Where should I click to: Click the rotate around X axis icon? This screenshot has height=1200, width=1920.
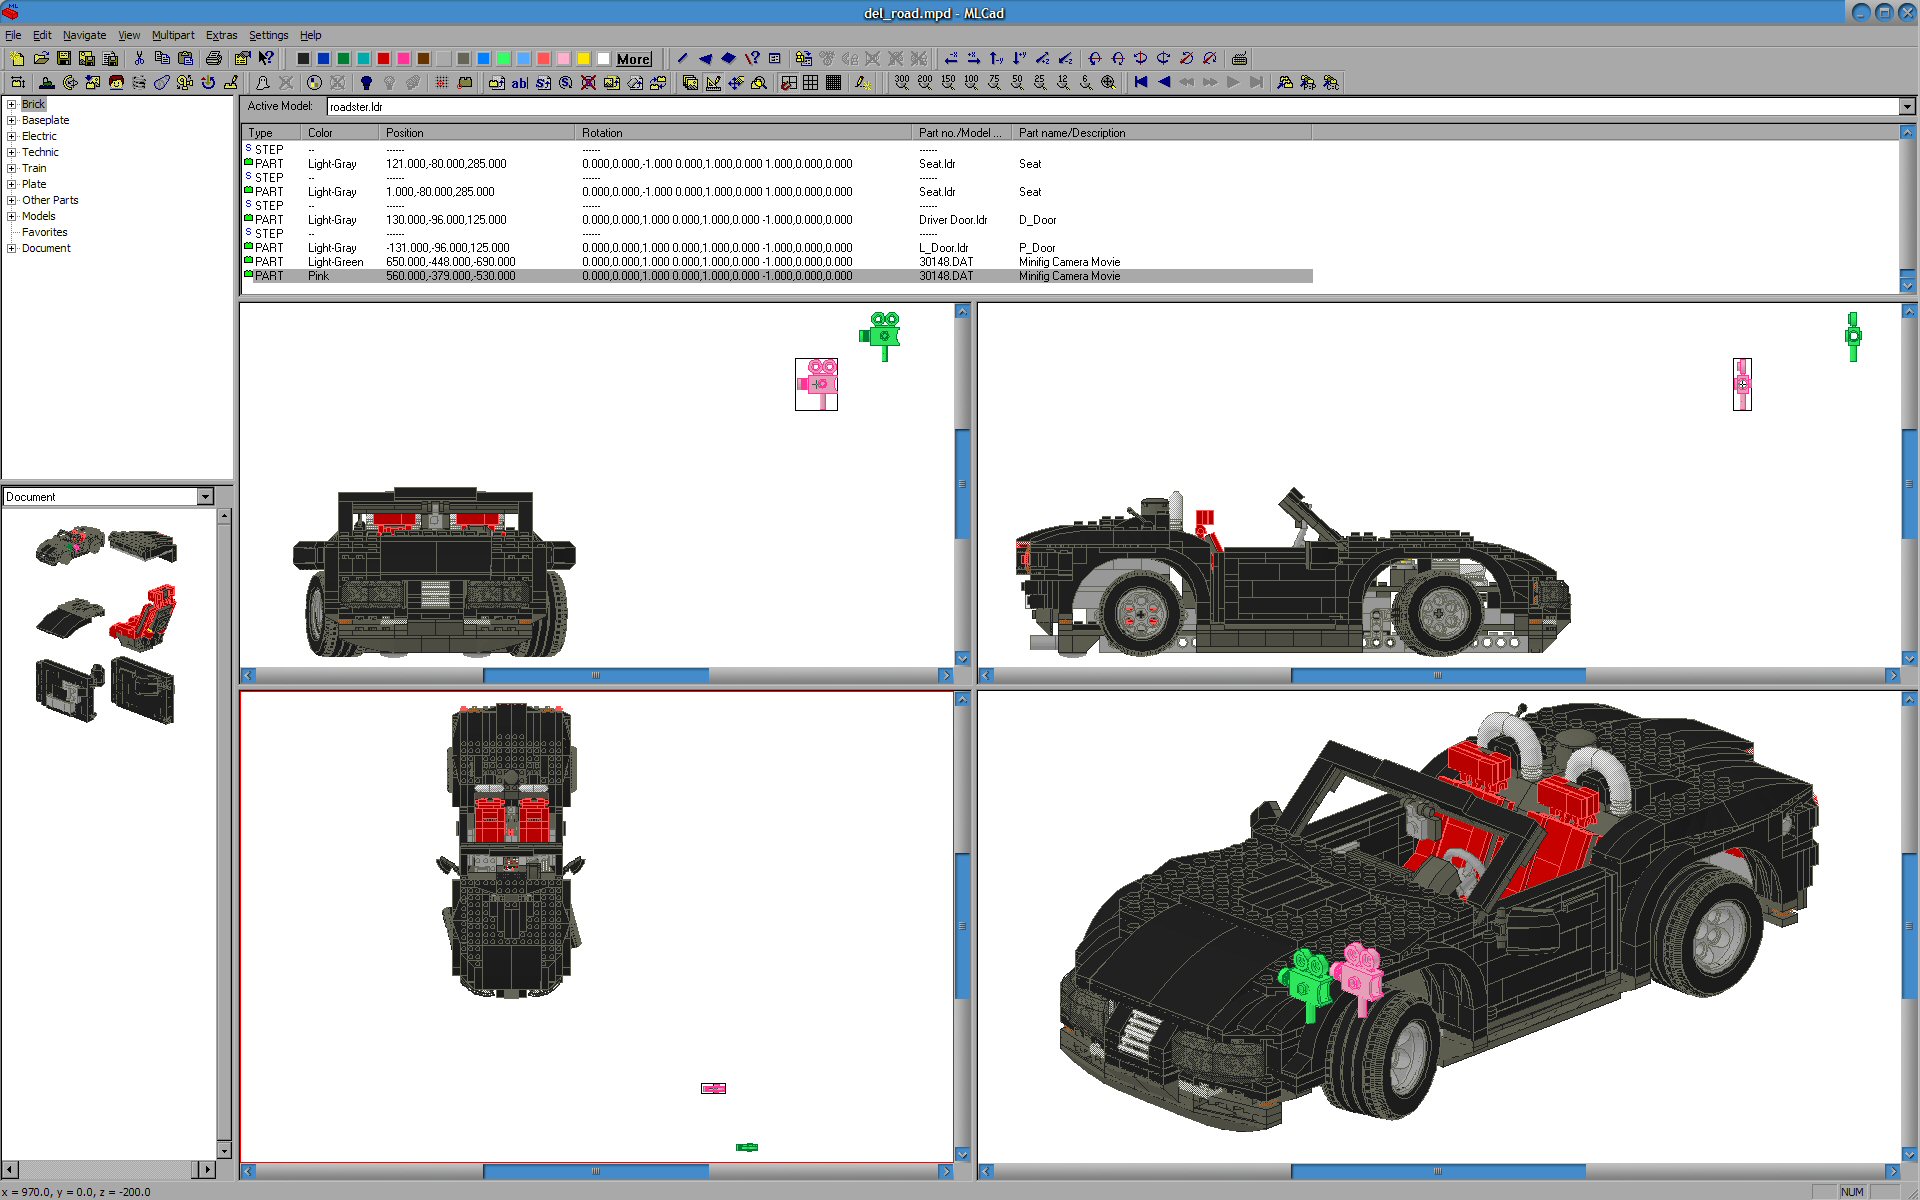[1095, 59]
